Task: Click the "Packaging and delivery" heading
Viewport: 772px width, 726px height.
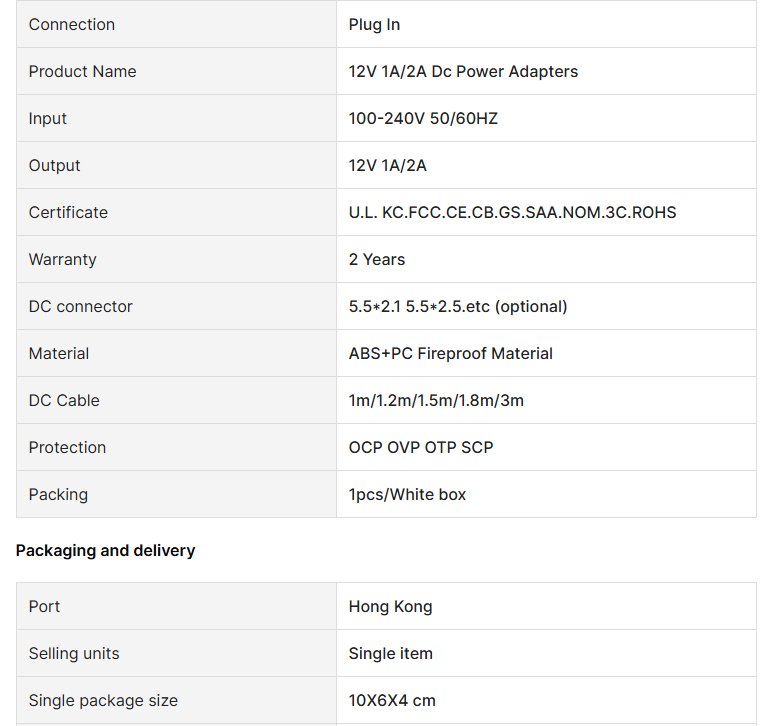Action: point(105,550)
